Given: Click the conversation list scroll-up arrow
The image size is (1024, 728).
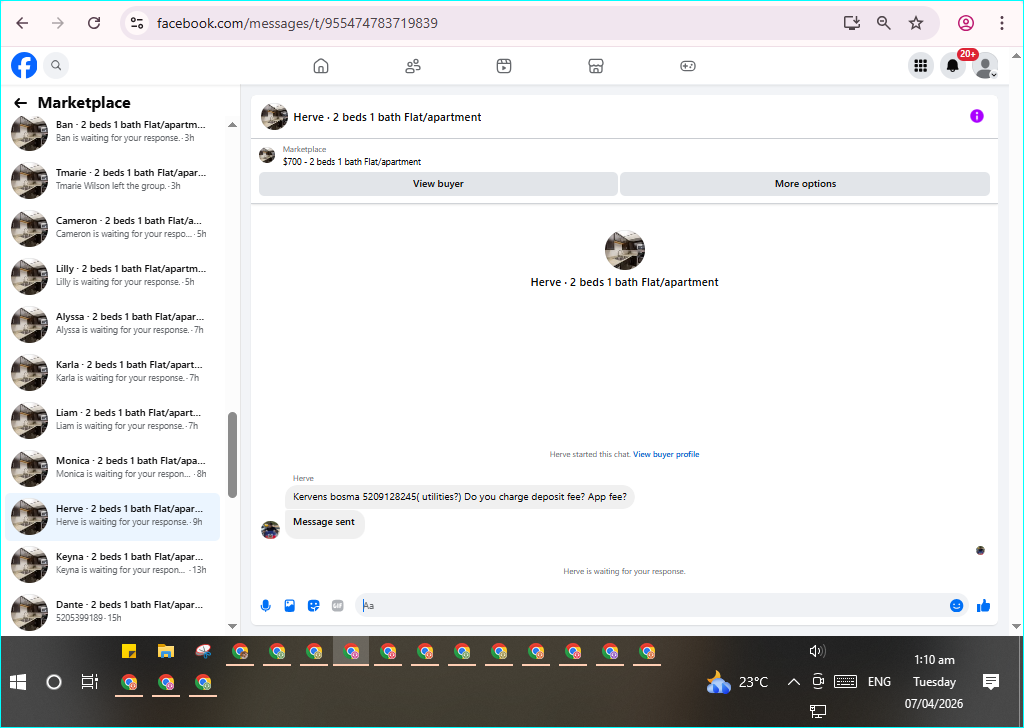Looking at the screenshot, I should [x=232, y=125].
